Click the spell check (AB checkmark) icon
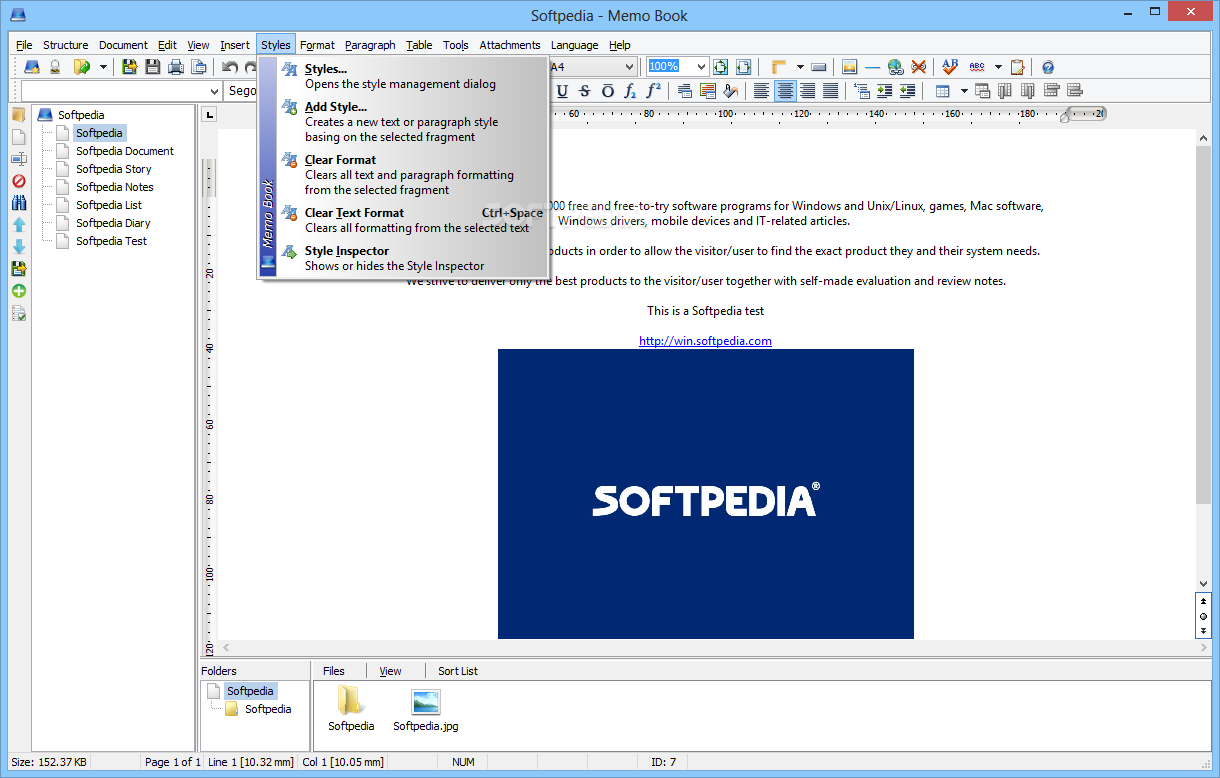Viewport: 1220px width, 778px height. click(950, 67)
